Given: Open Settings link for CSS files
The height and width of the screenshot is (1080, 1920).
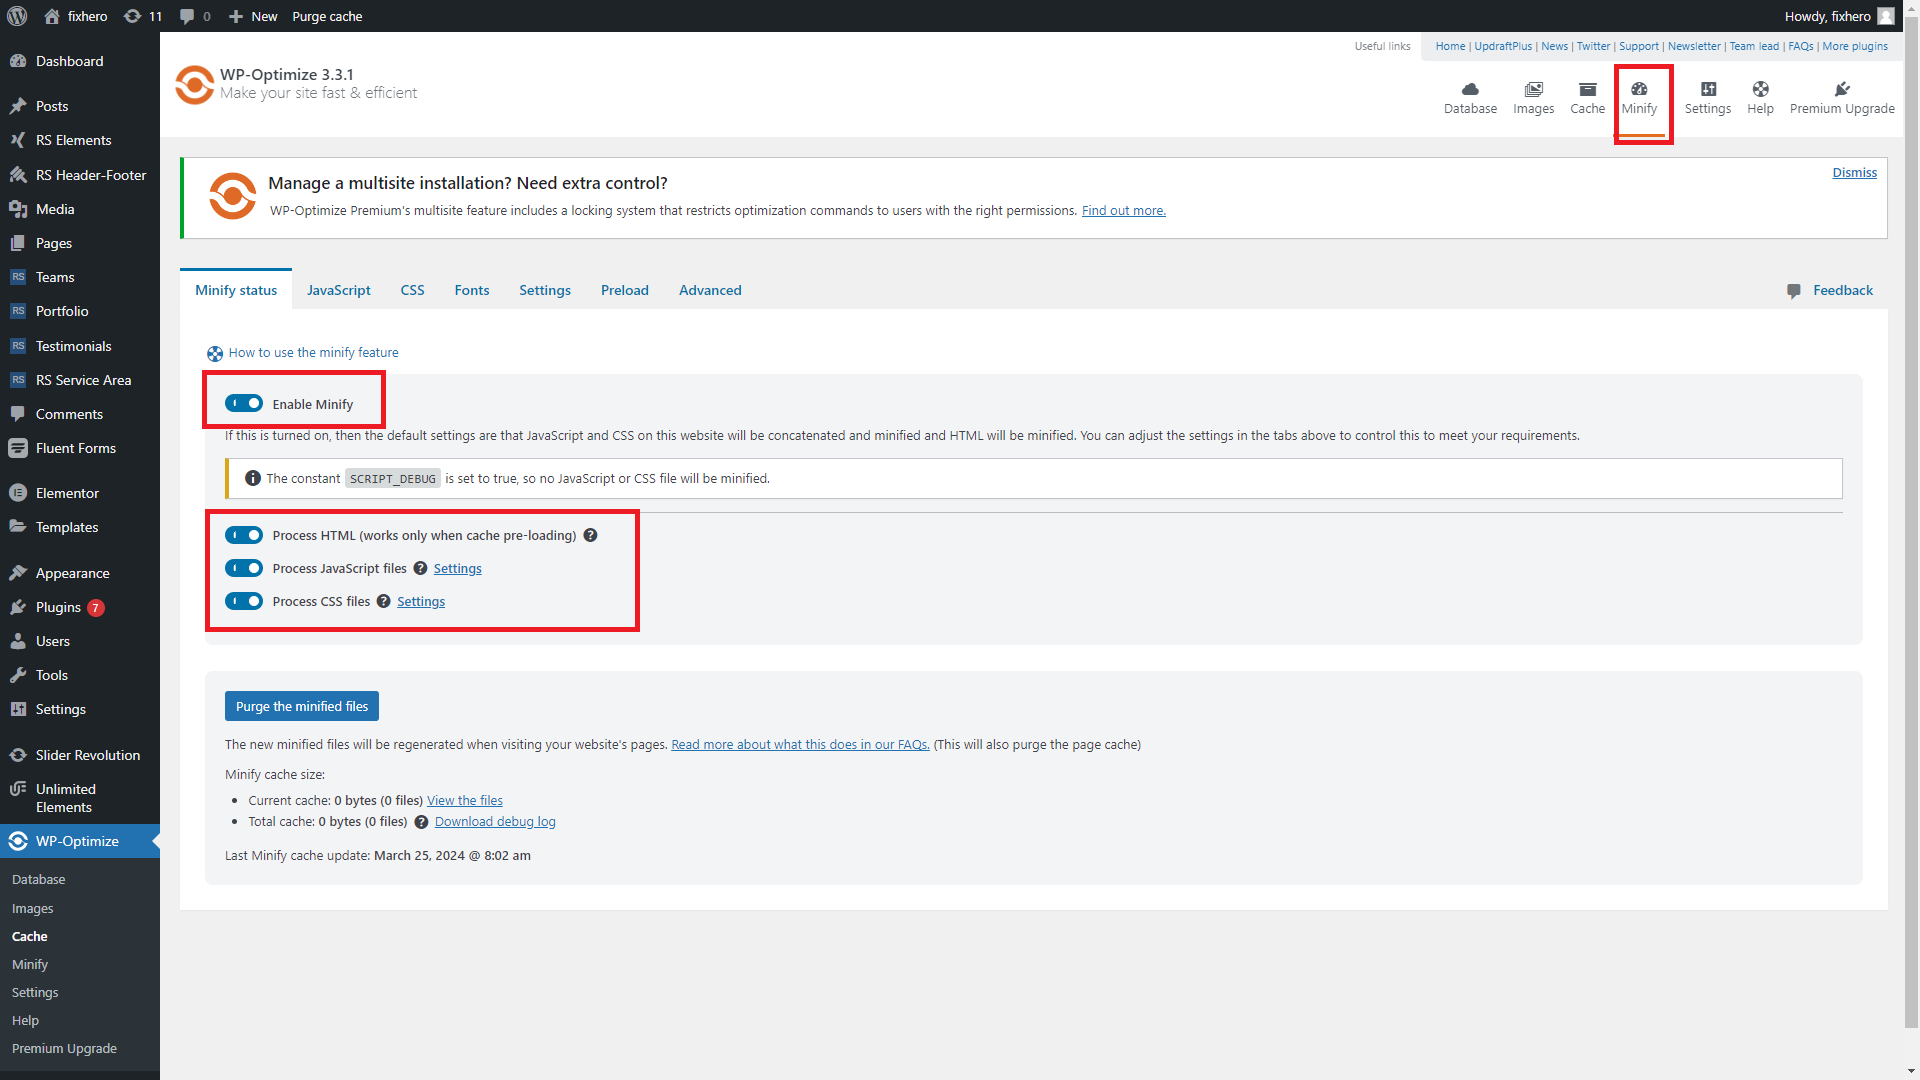Looking at the screenshot, I should point(421,601).
